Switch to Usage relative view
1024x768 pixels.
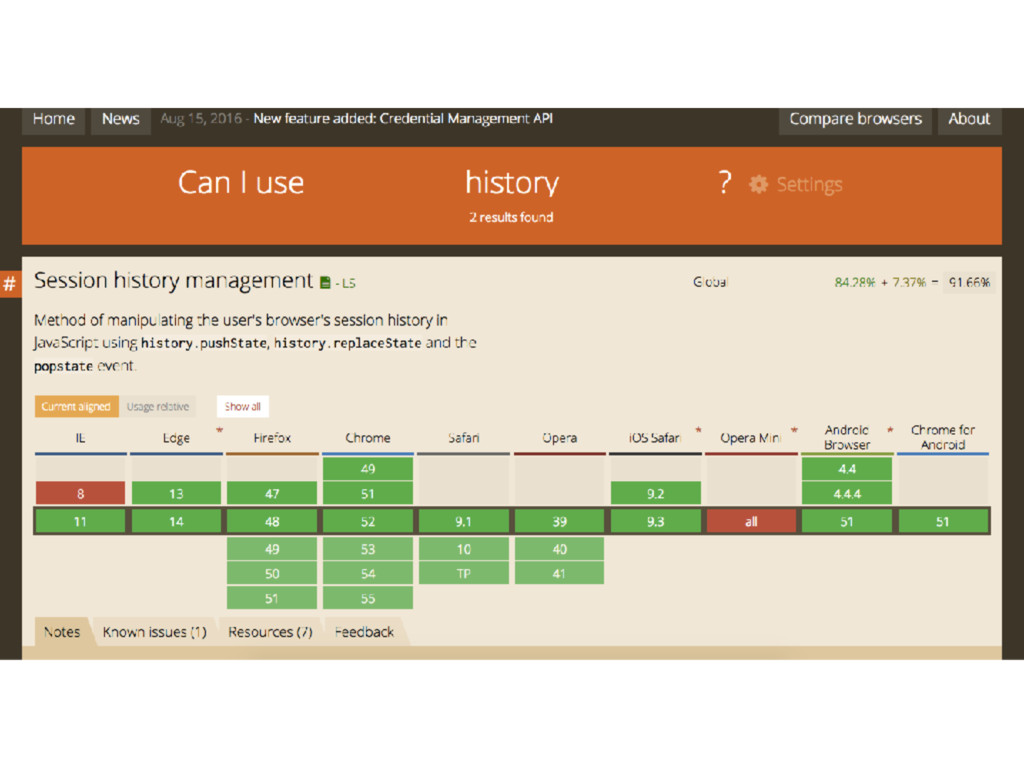157,406
